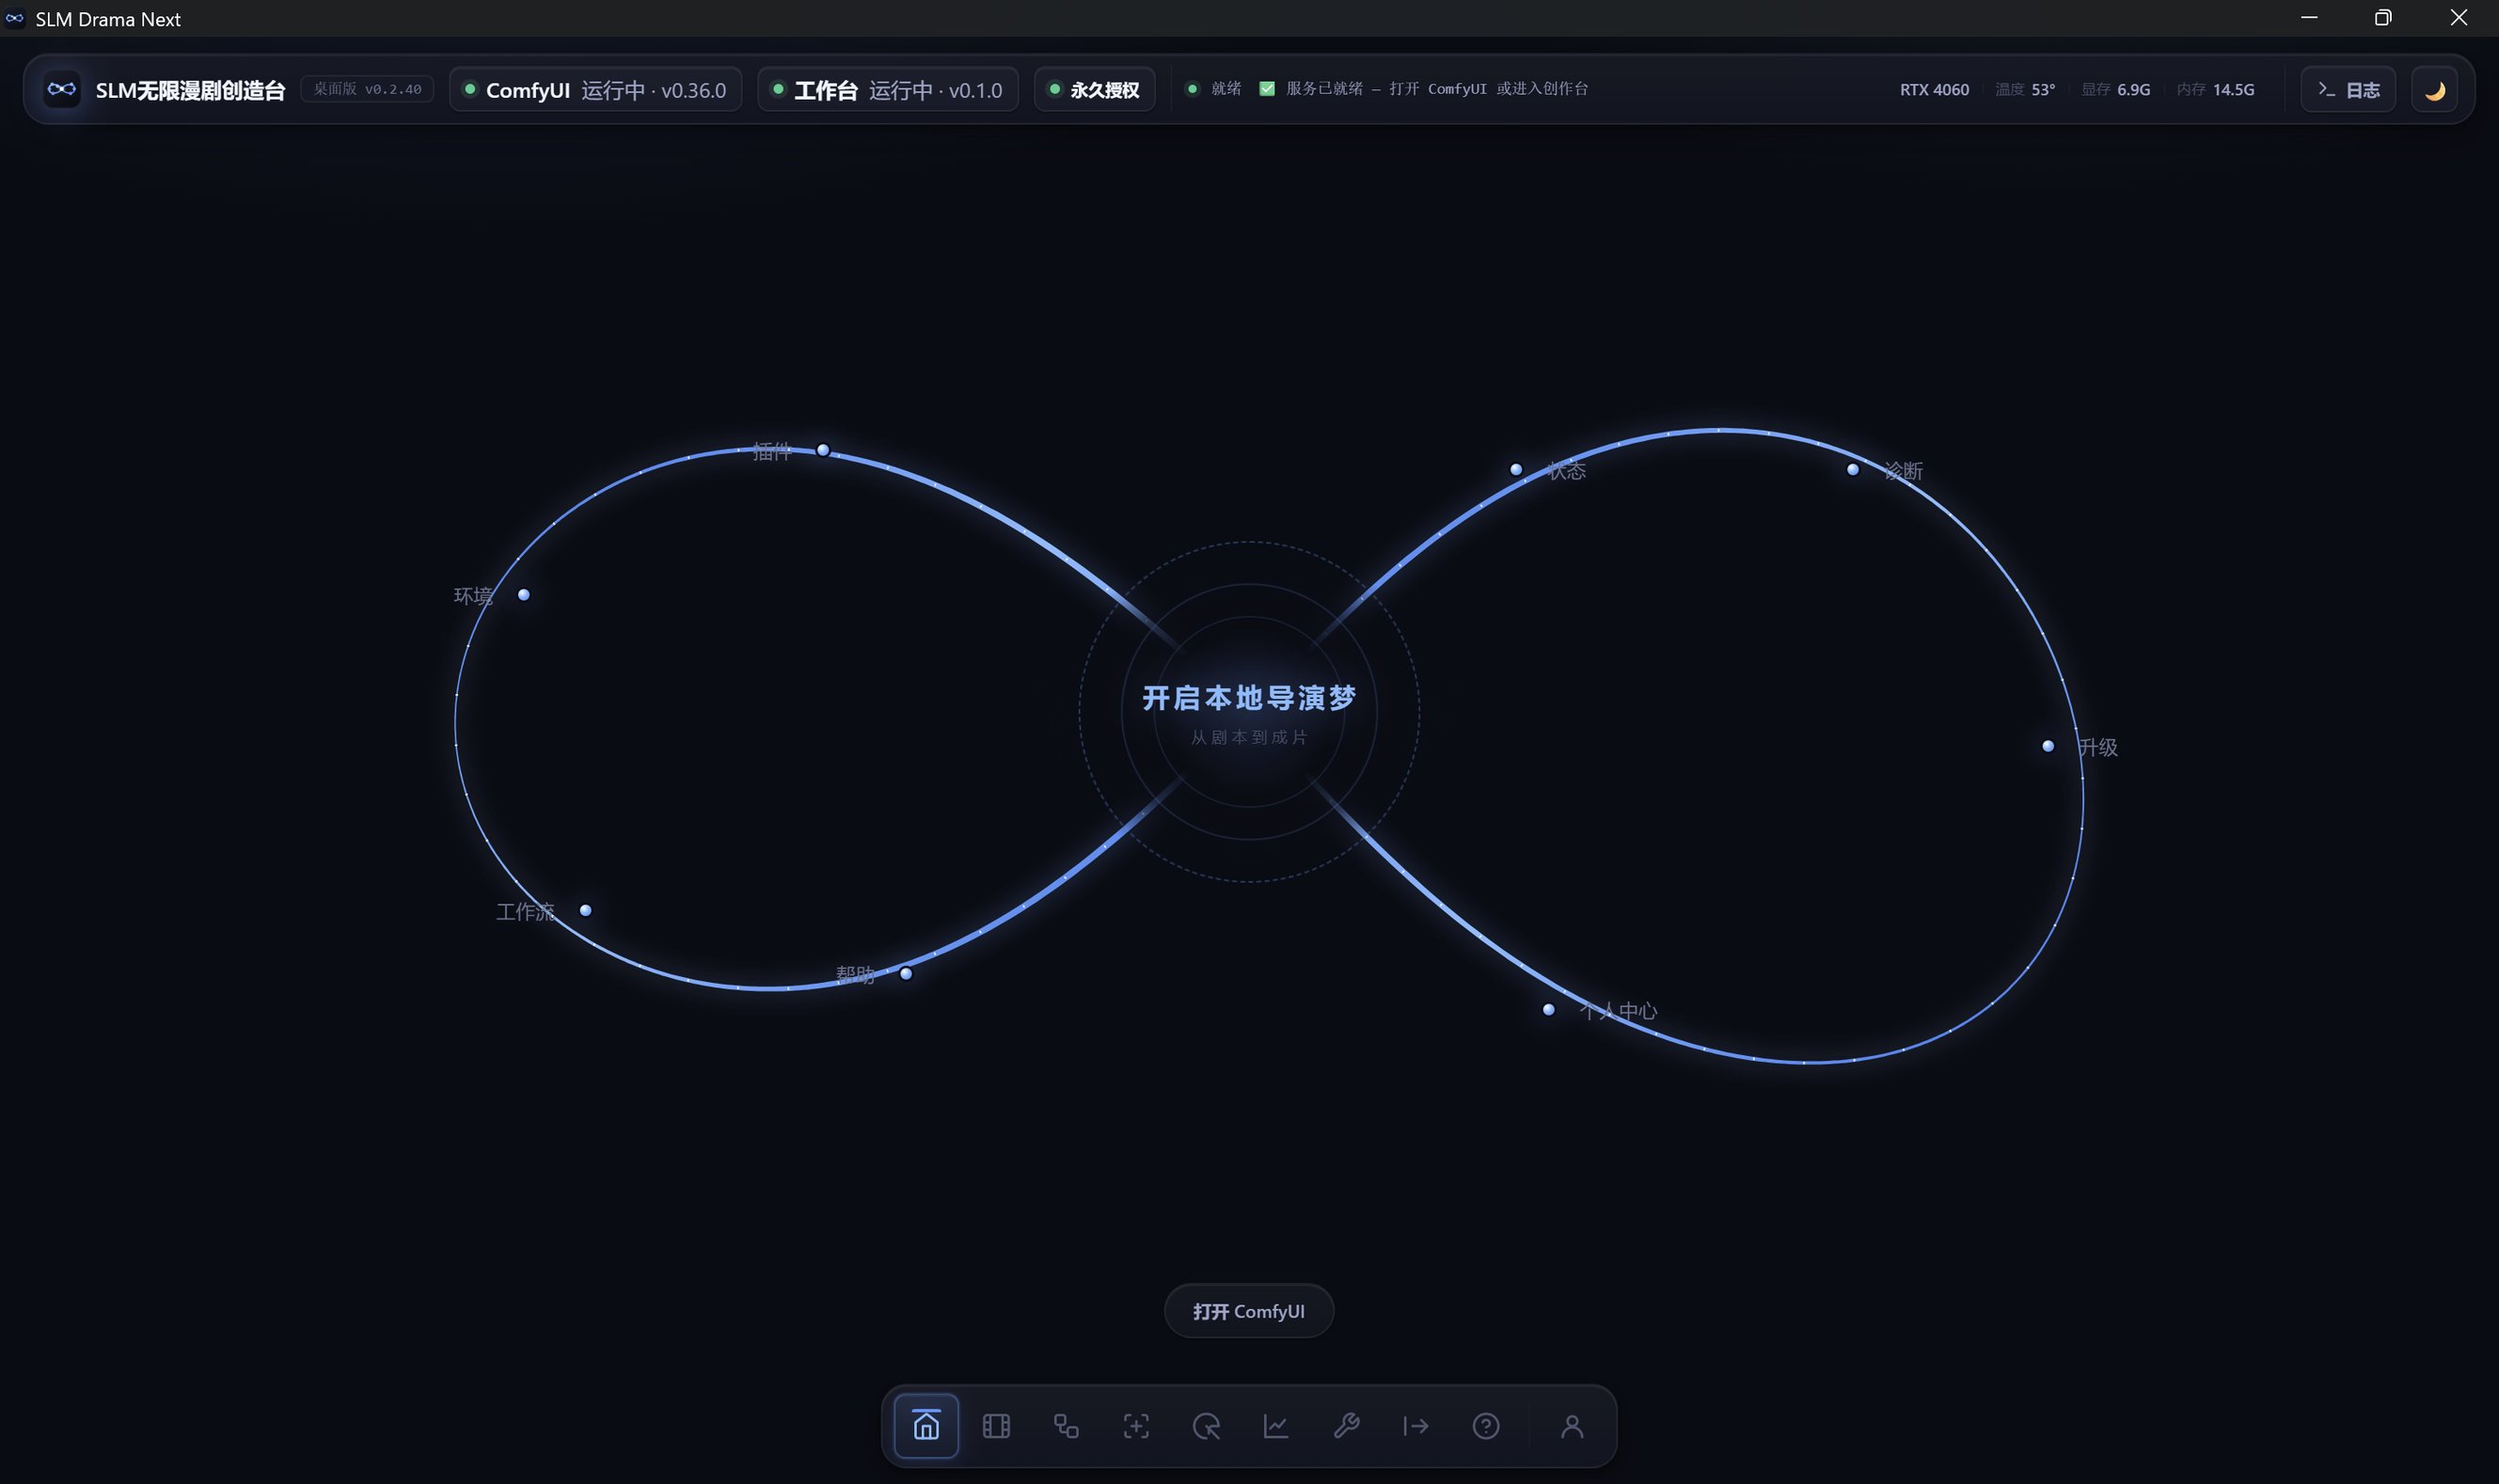Click the green service-ready checkbox indicator
The image size is (2499, 1484).
[x=1267, y=88]
